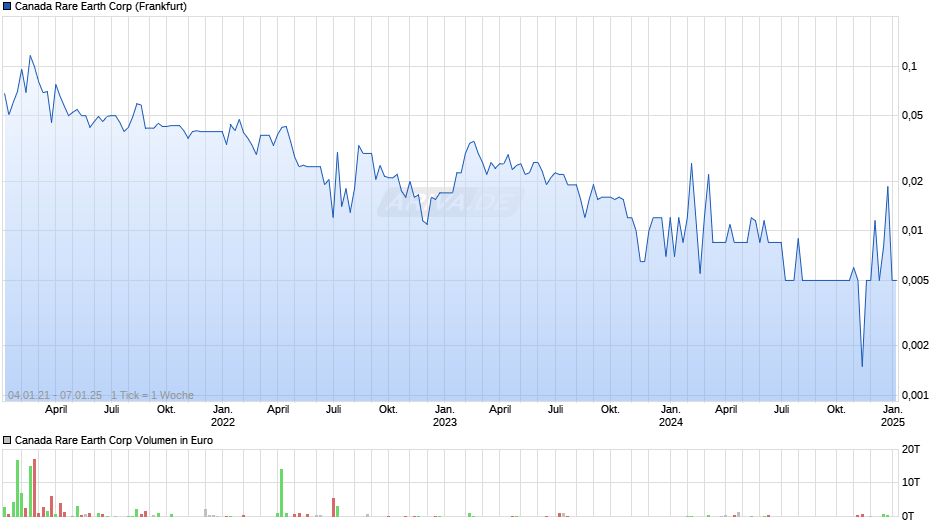Click the 'Canada Rare Earth Corp Volumen in Euro' label
This screenshot has width=940, height=526.
114,440
